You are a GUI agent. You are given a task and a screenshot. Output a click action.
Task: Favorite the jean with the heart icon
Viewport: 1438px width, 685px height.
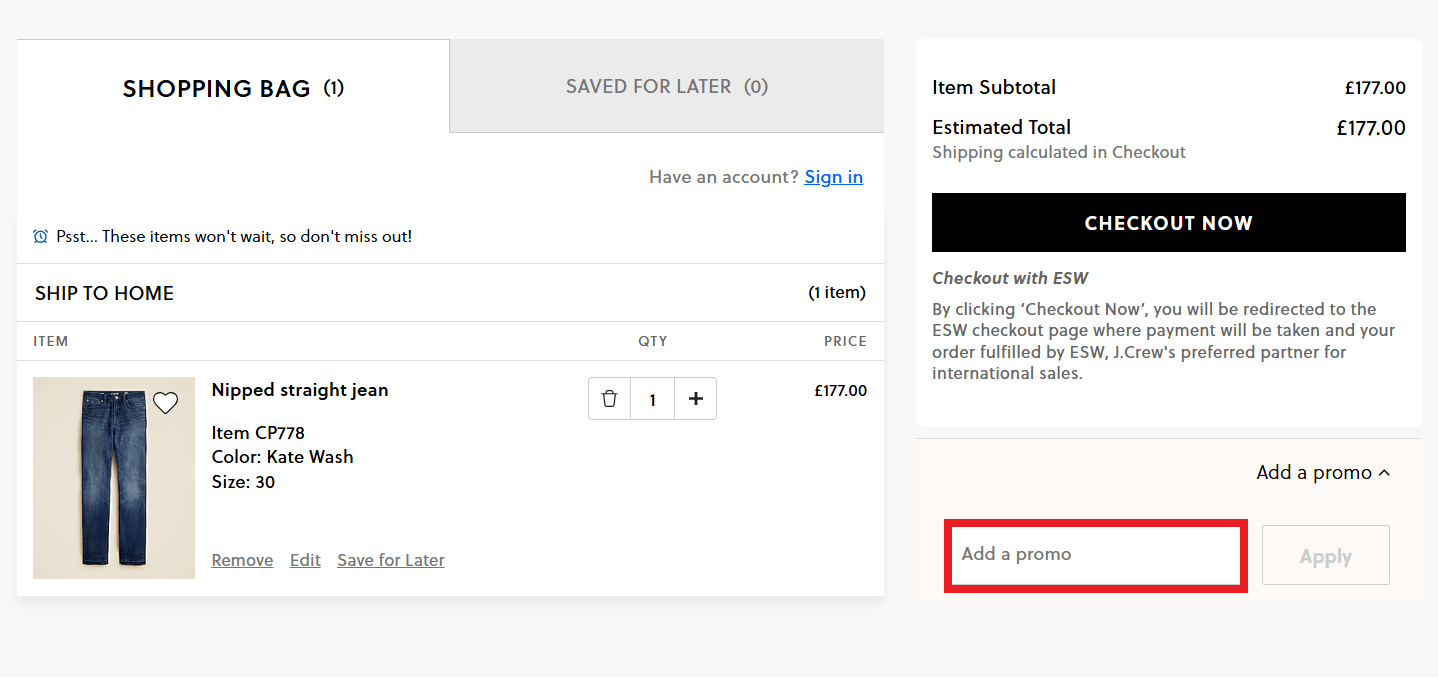pos(165,402)
